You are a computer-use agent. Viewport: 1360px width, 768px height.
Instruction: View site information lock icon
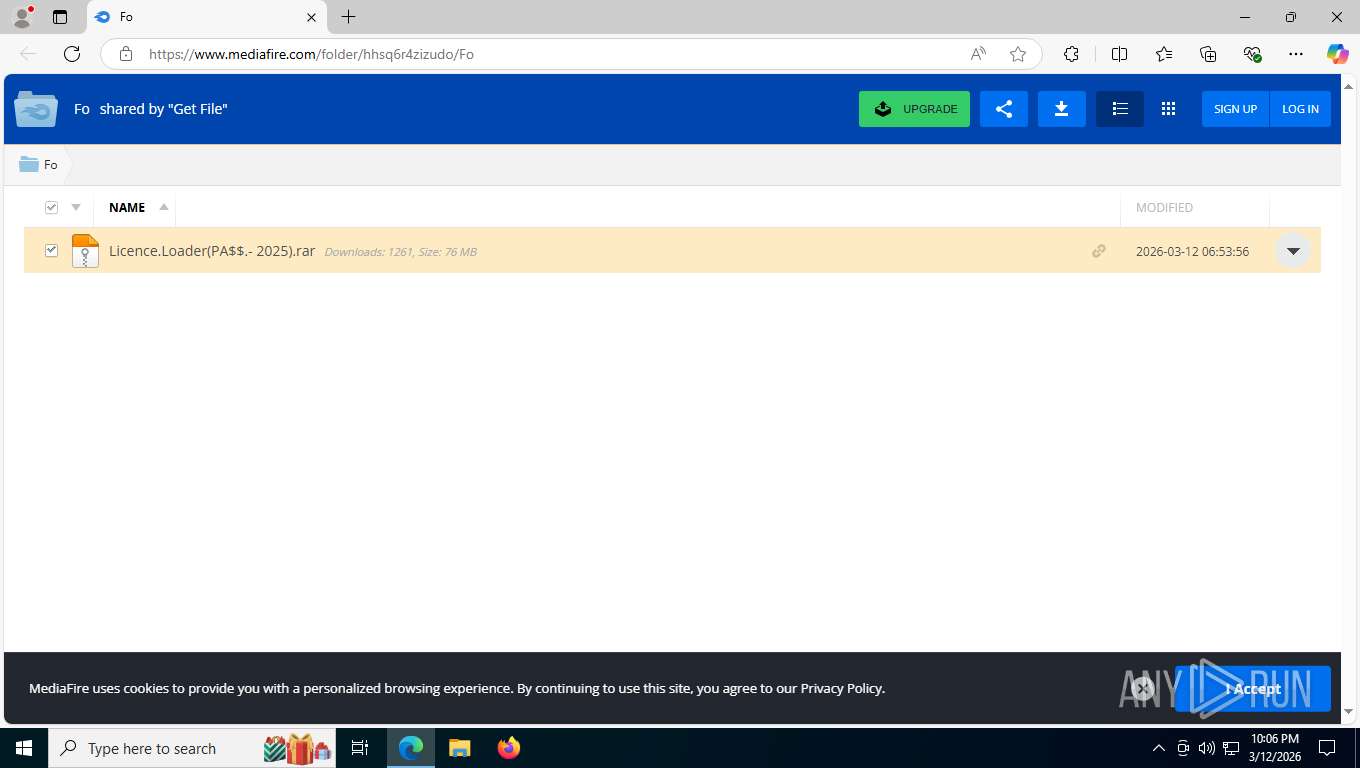126,54
